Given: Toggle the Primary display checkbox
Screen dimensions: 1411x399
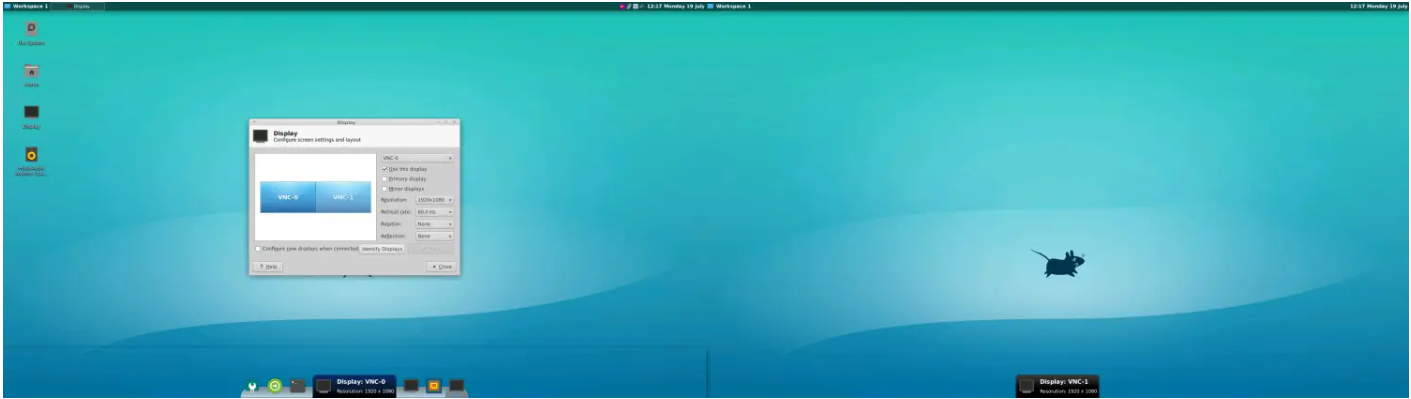Looking at the screenshot, I should [x=385, y=179].
